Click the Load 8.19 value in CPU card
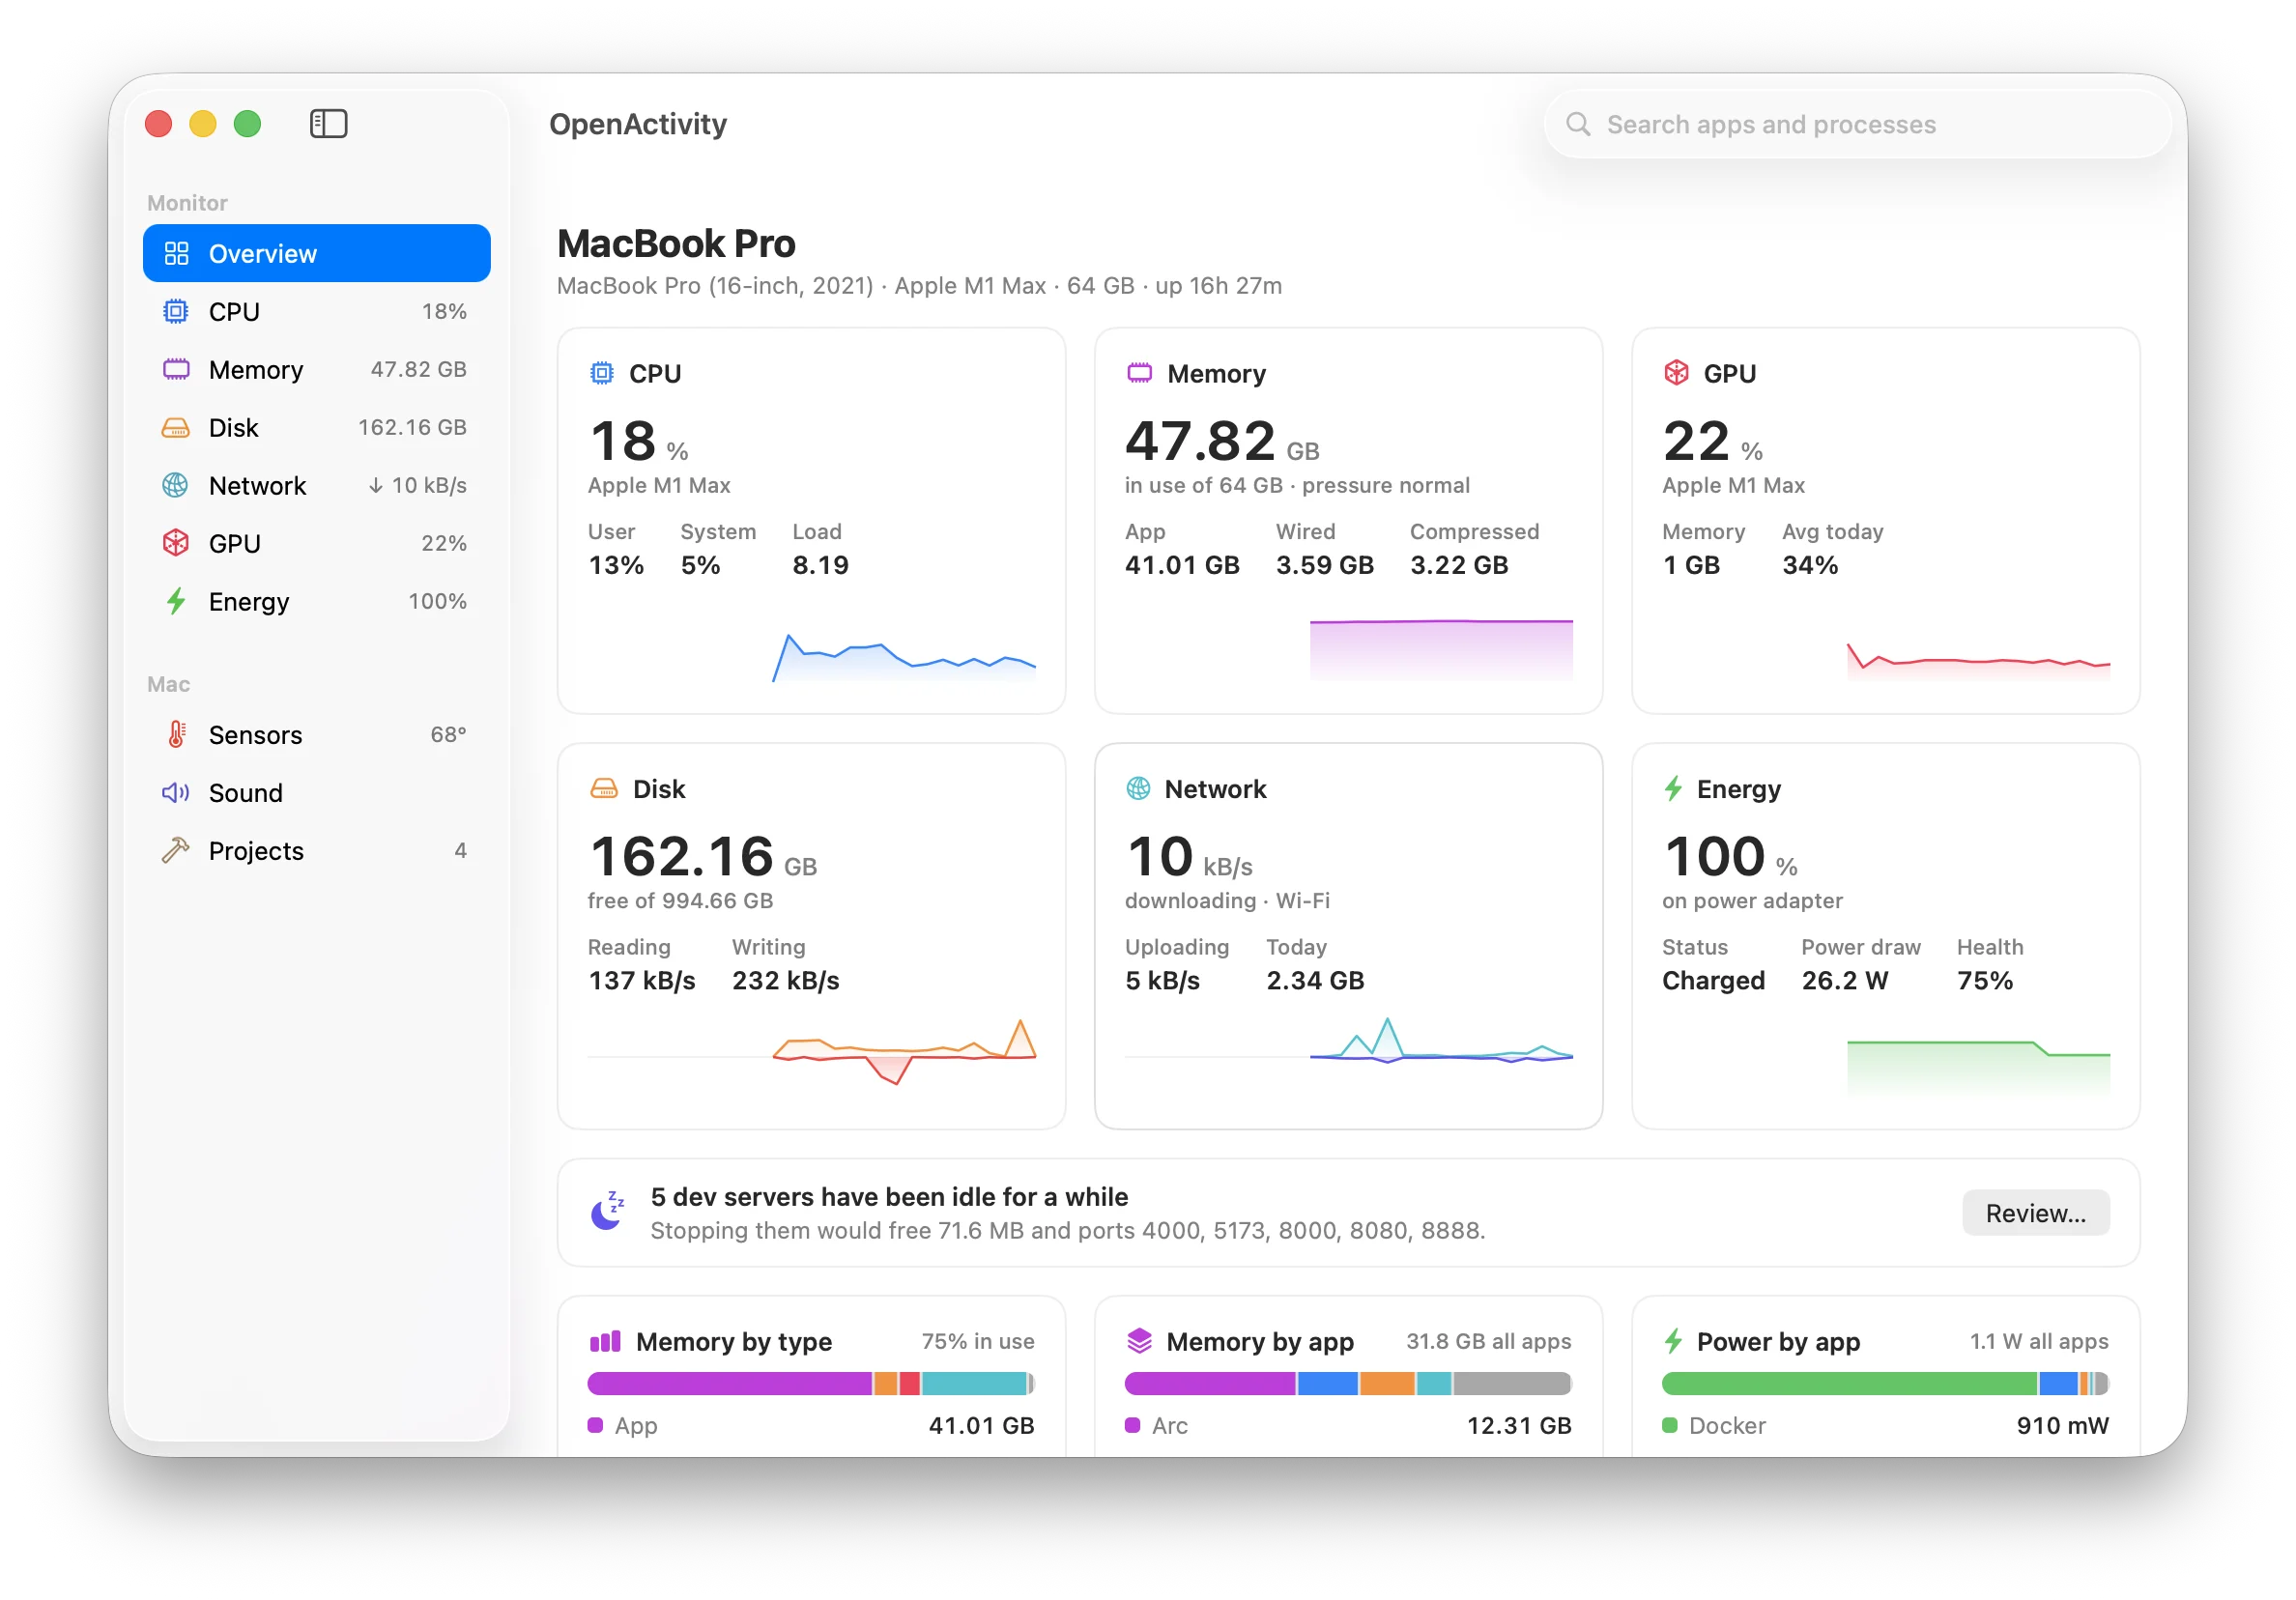Image resolution: width=2296 pixels, height=1600 pixels. pyautogui.click(x=820, y=565)
